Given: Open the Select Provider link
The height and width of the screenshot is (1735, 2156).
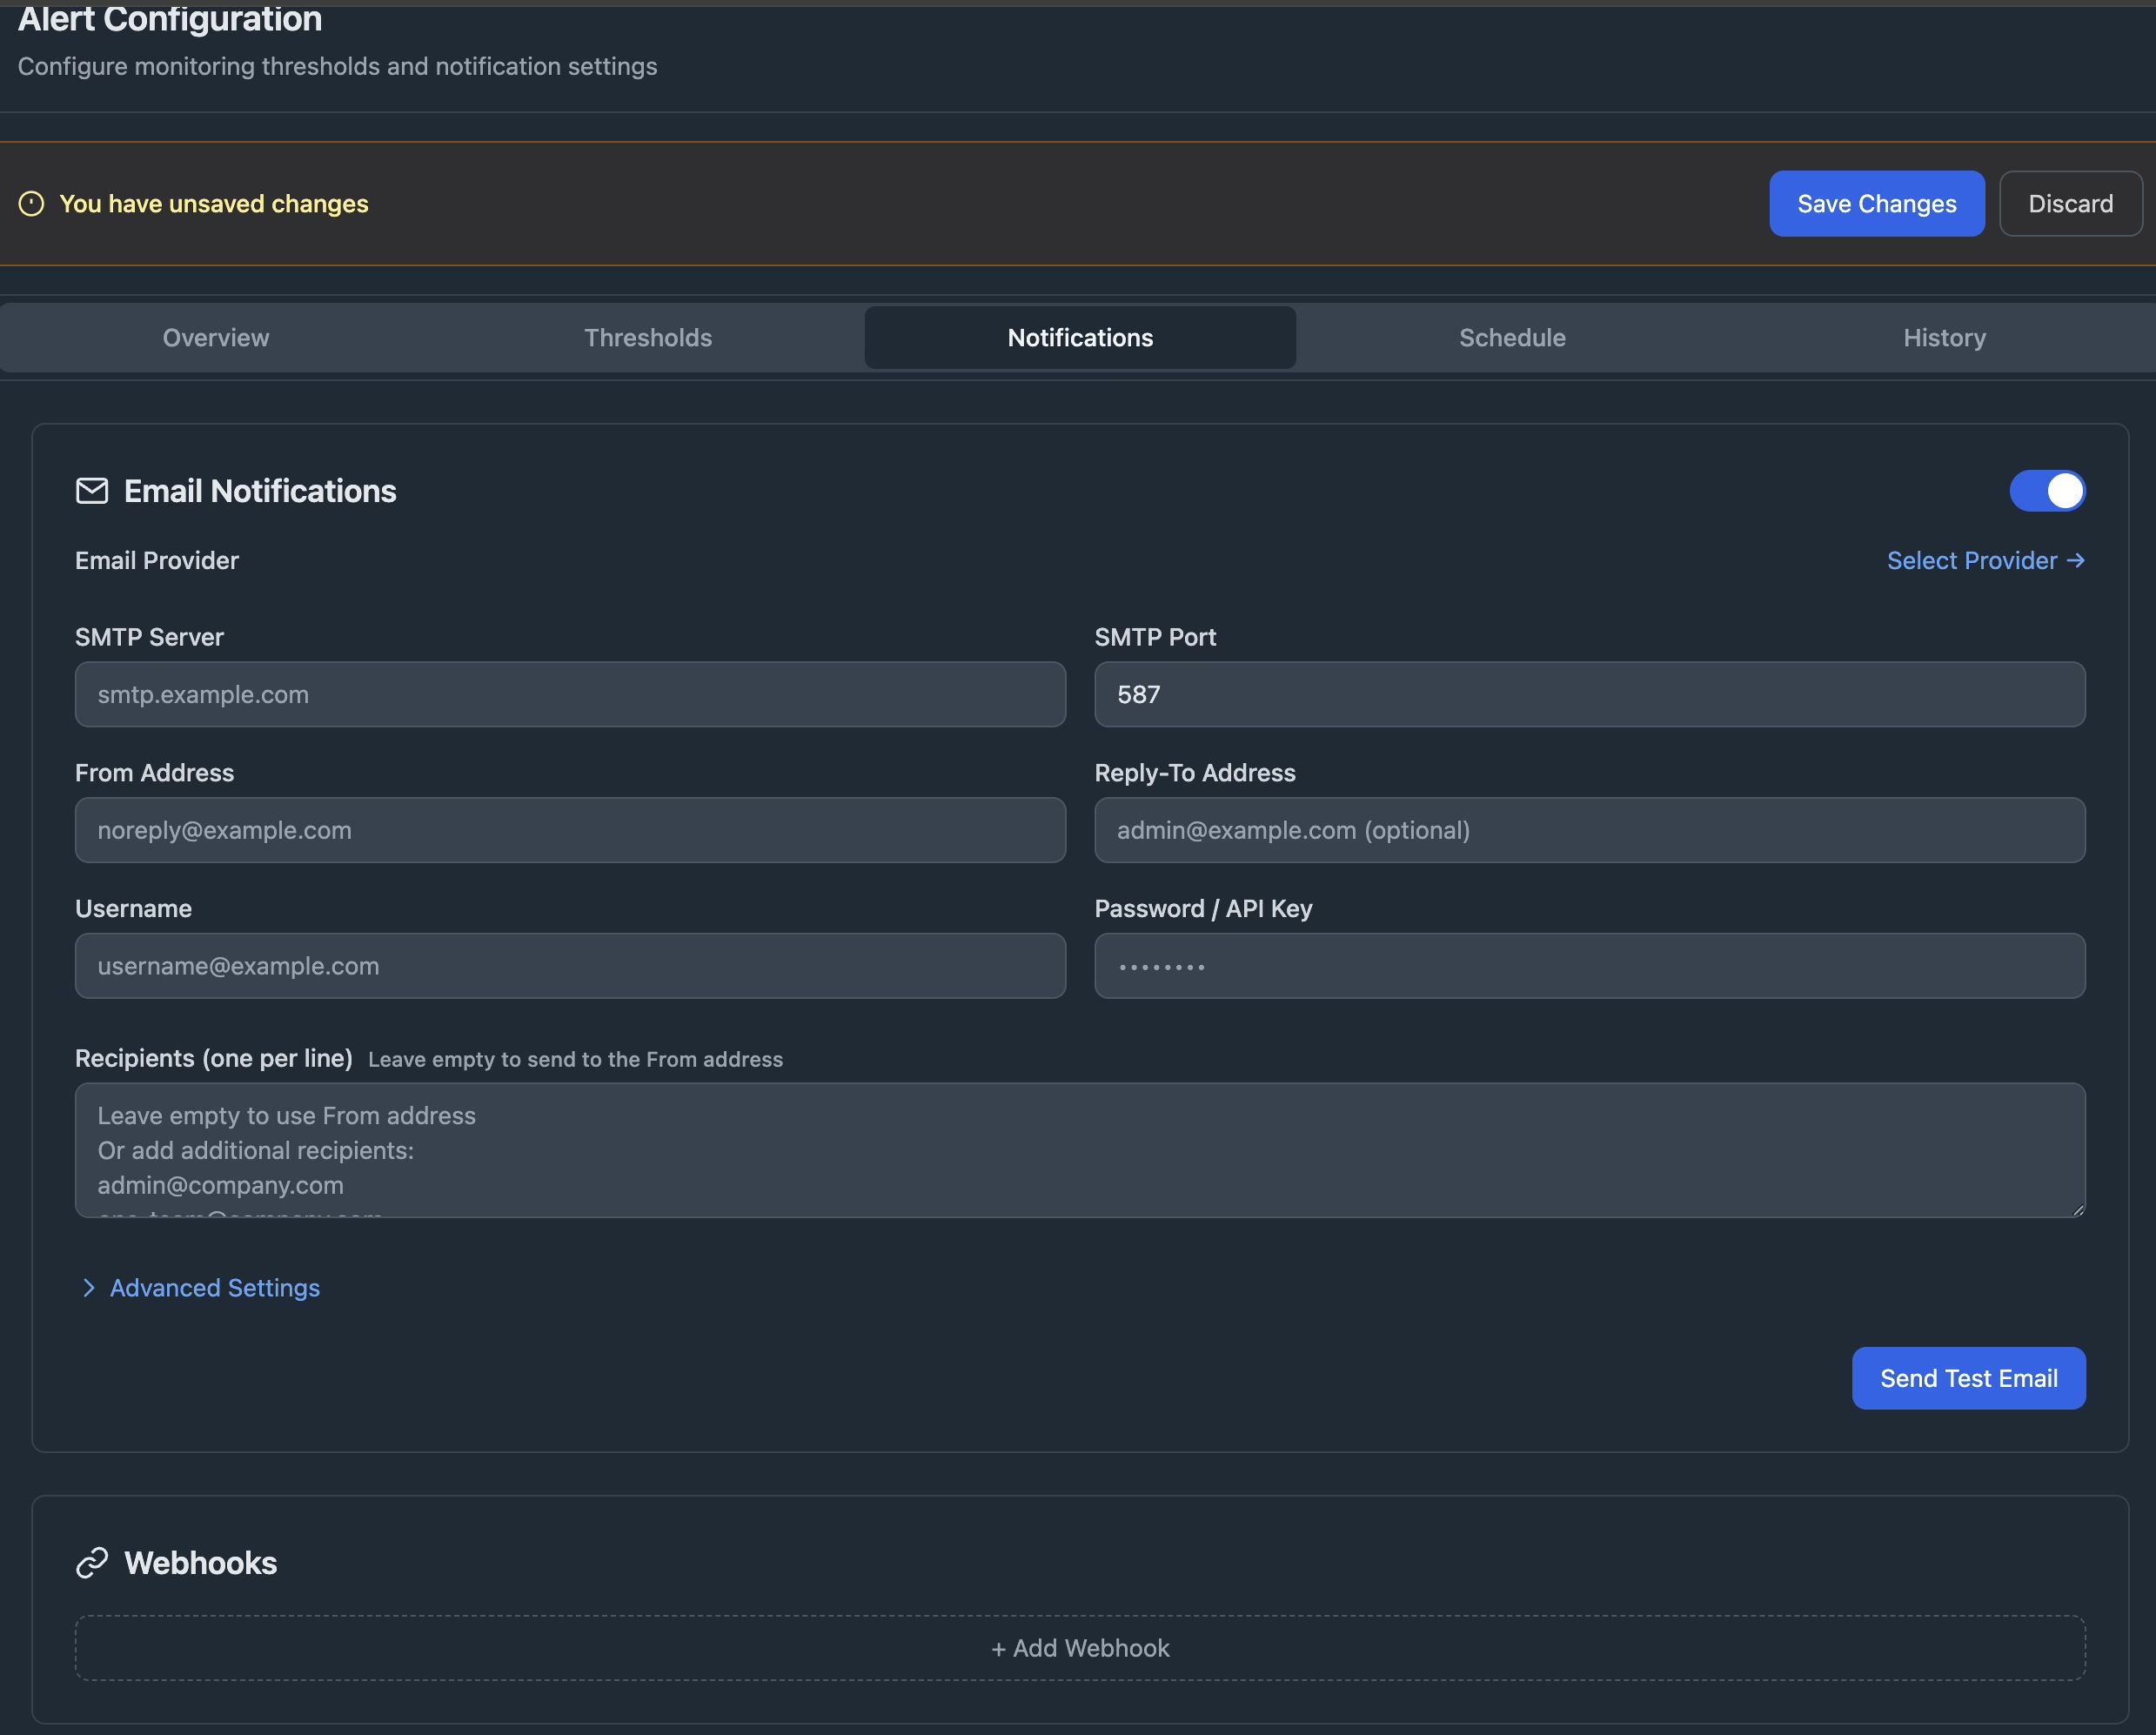Looking at the screenshot, I should (x=1986, y=561).
